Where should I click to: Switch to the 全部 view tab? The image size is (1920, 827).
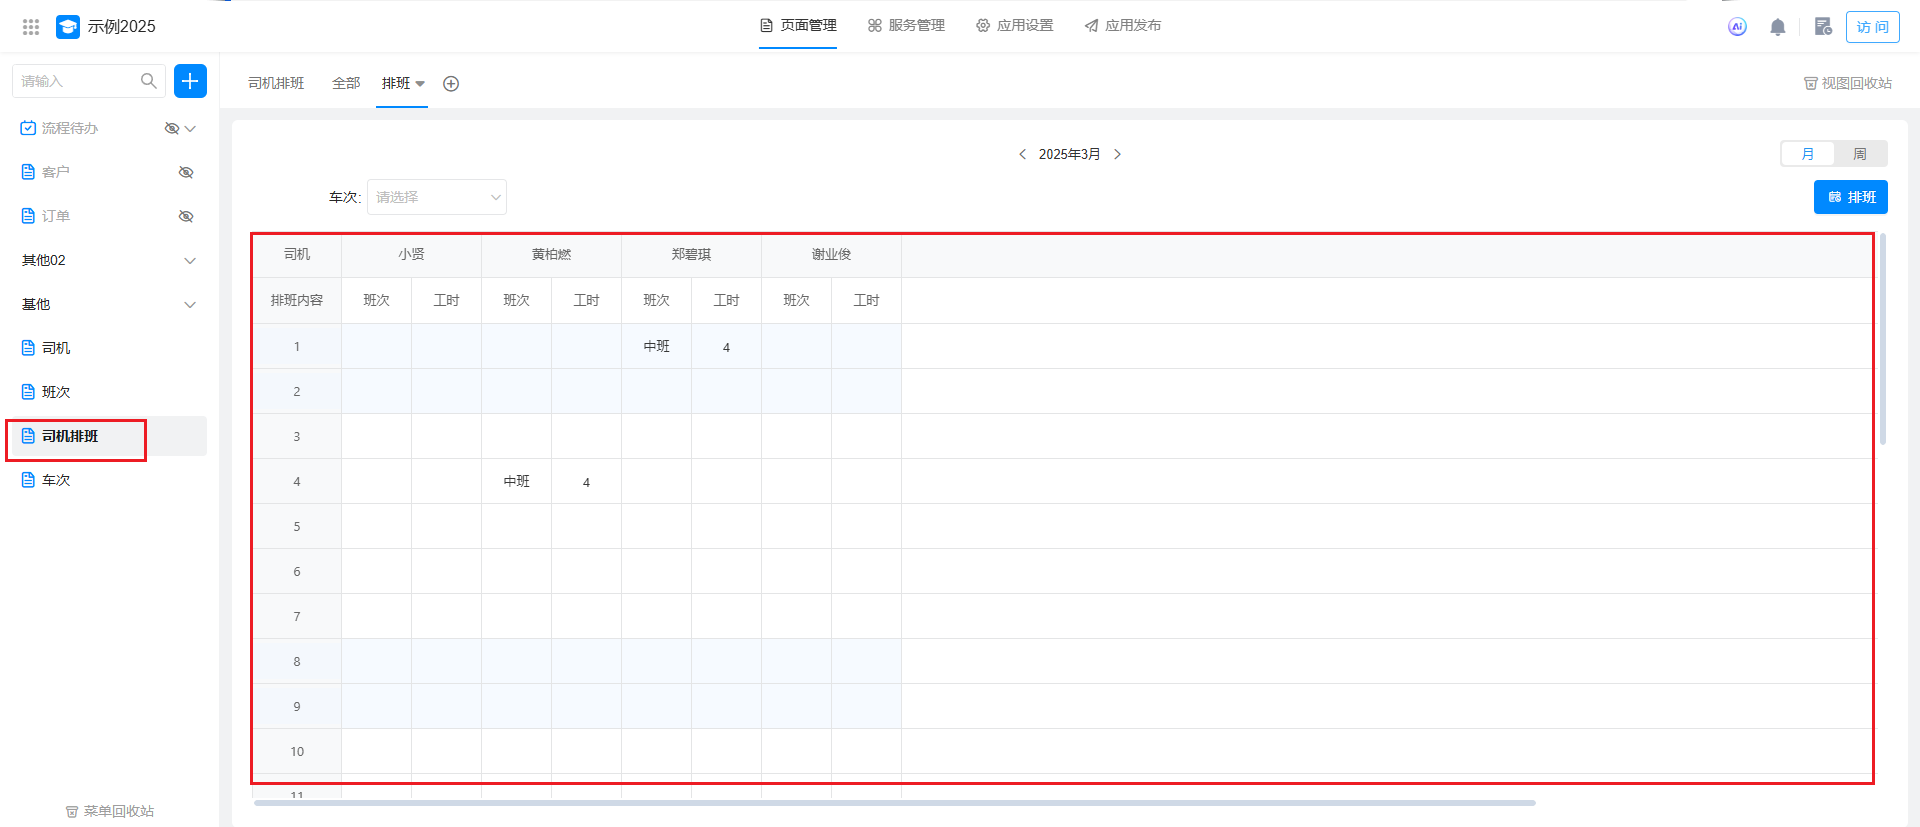[x=346, y=84]
